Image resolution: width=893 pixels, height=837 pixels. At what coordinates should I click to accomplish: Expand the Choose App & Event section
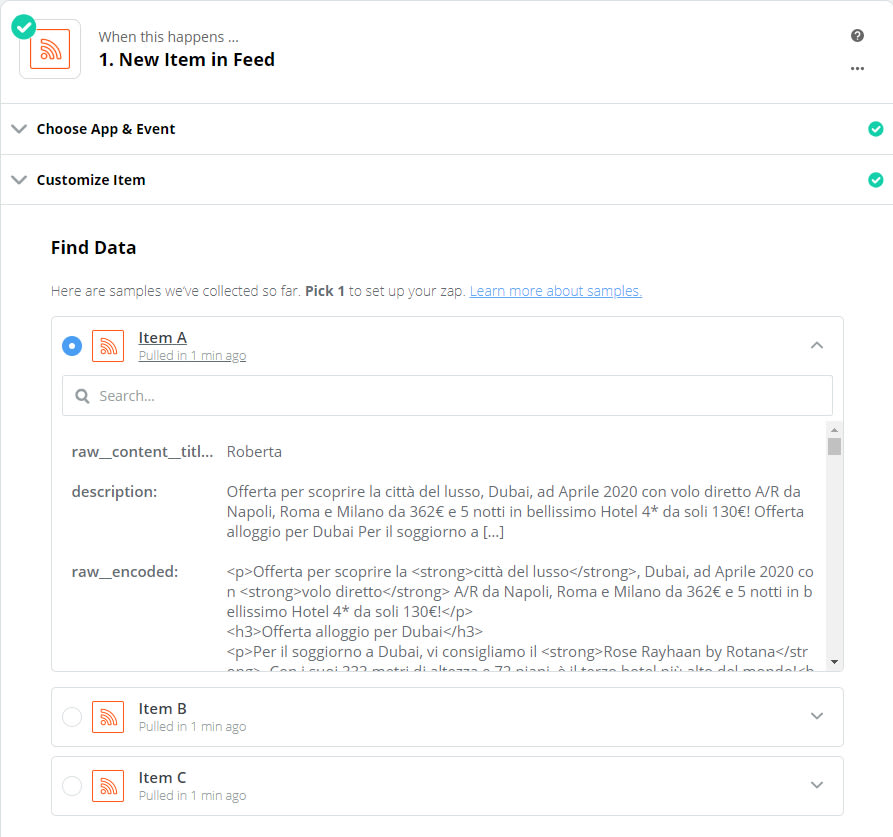pyautogui.click(x=19, y=129)
